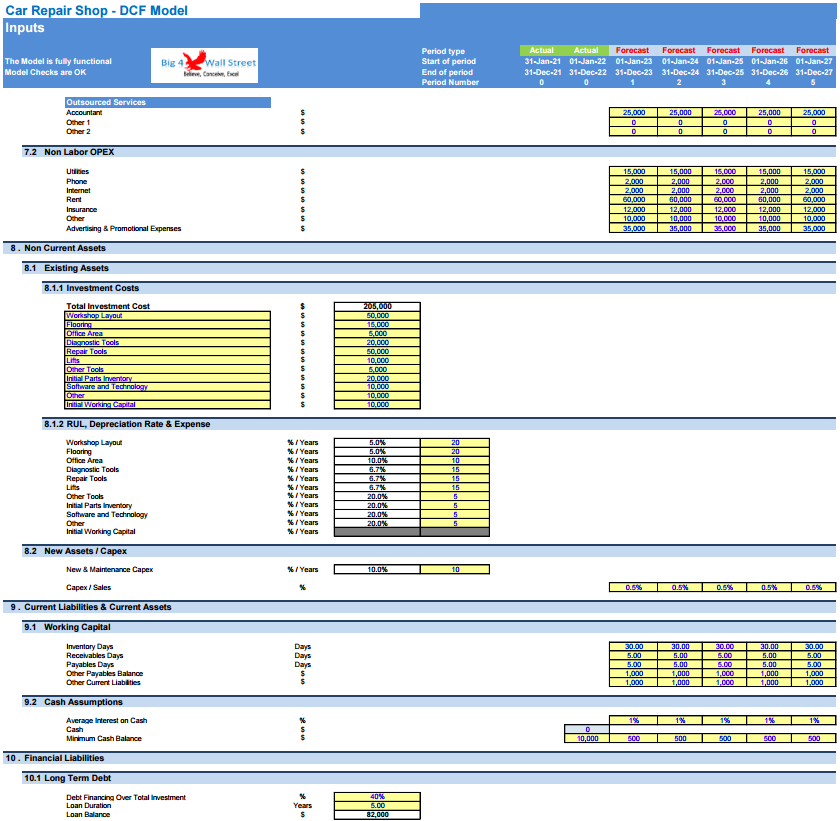The image size is (840, 821).
Task: Click Minimum Cash Balance 500 for period 3
Action: click(725, 739)
